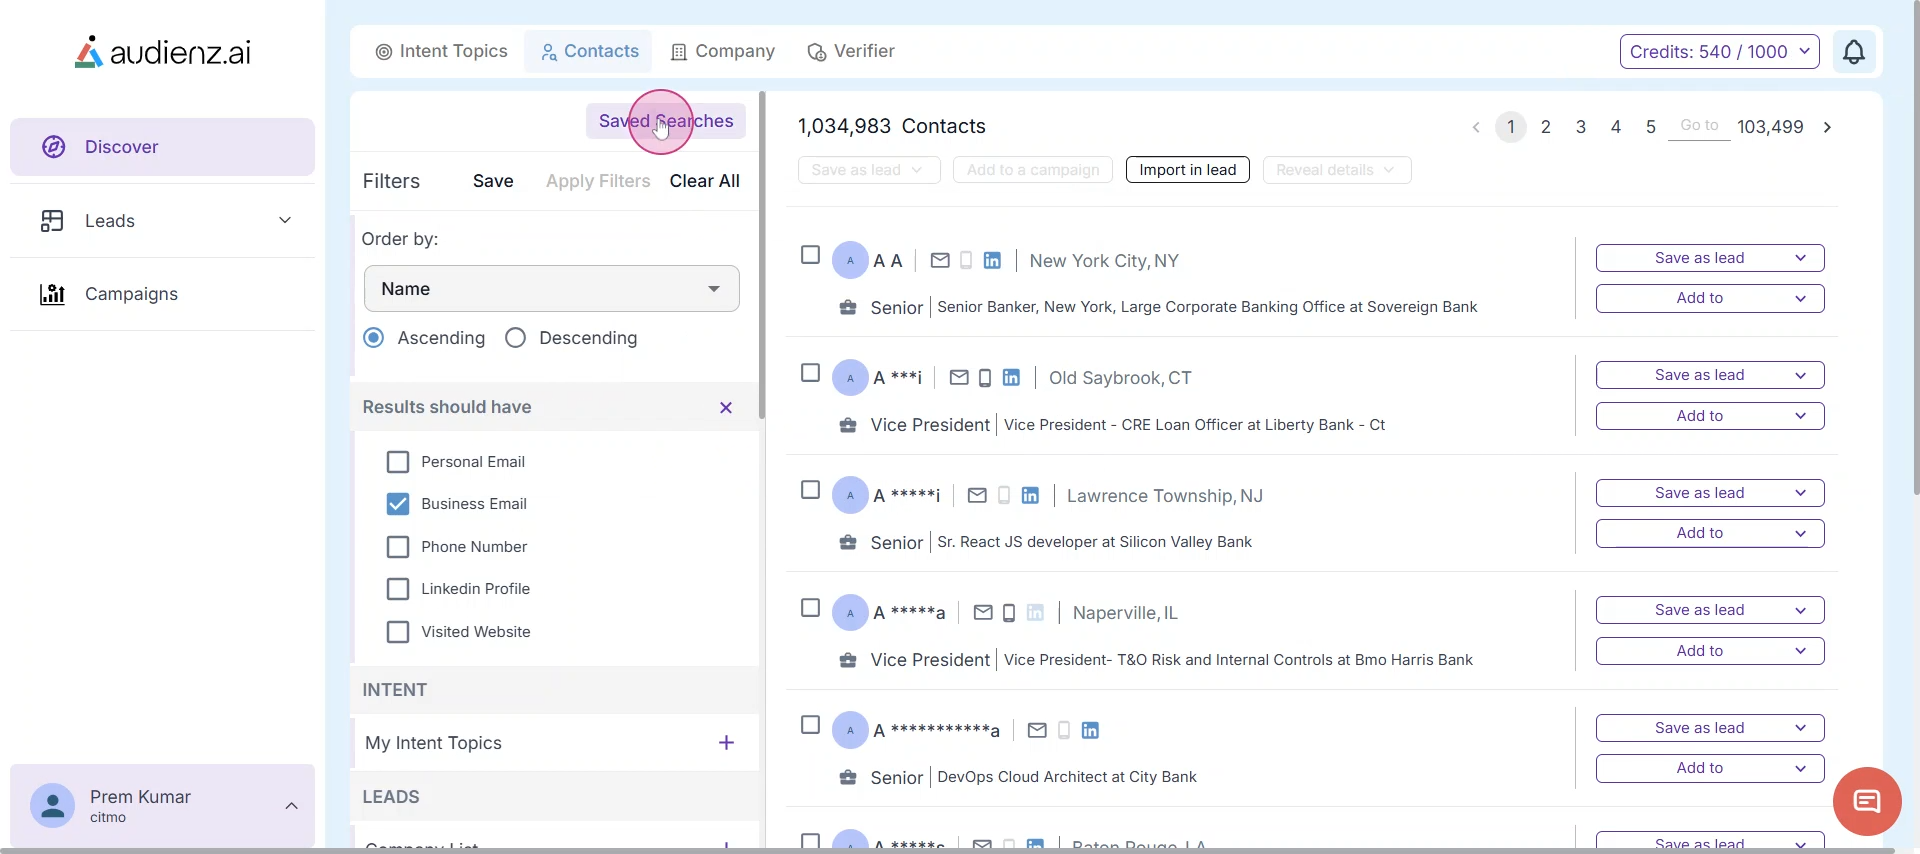The image size is (1920, 854).
Task: Click the LinkedIn icon for A A
Action: tap(992, 261)
